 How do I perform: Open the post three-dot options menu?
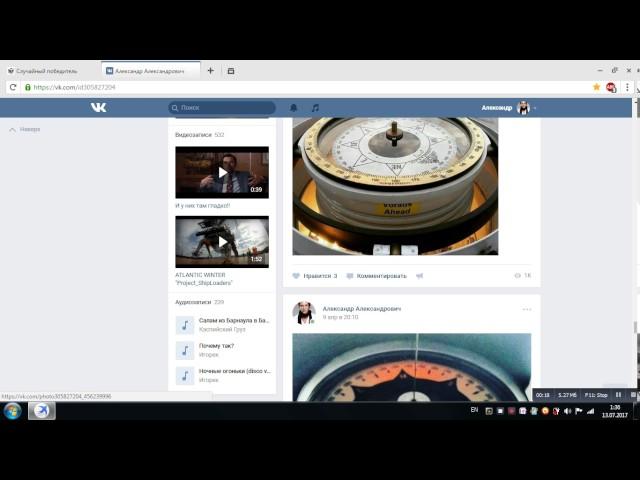tap(527, 309)
